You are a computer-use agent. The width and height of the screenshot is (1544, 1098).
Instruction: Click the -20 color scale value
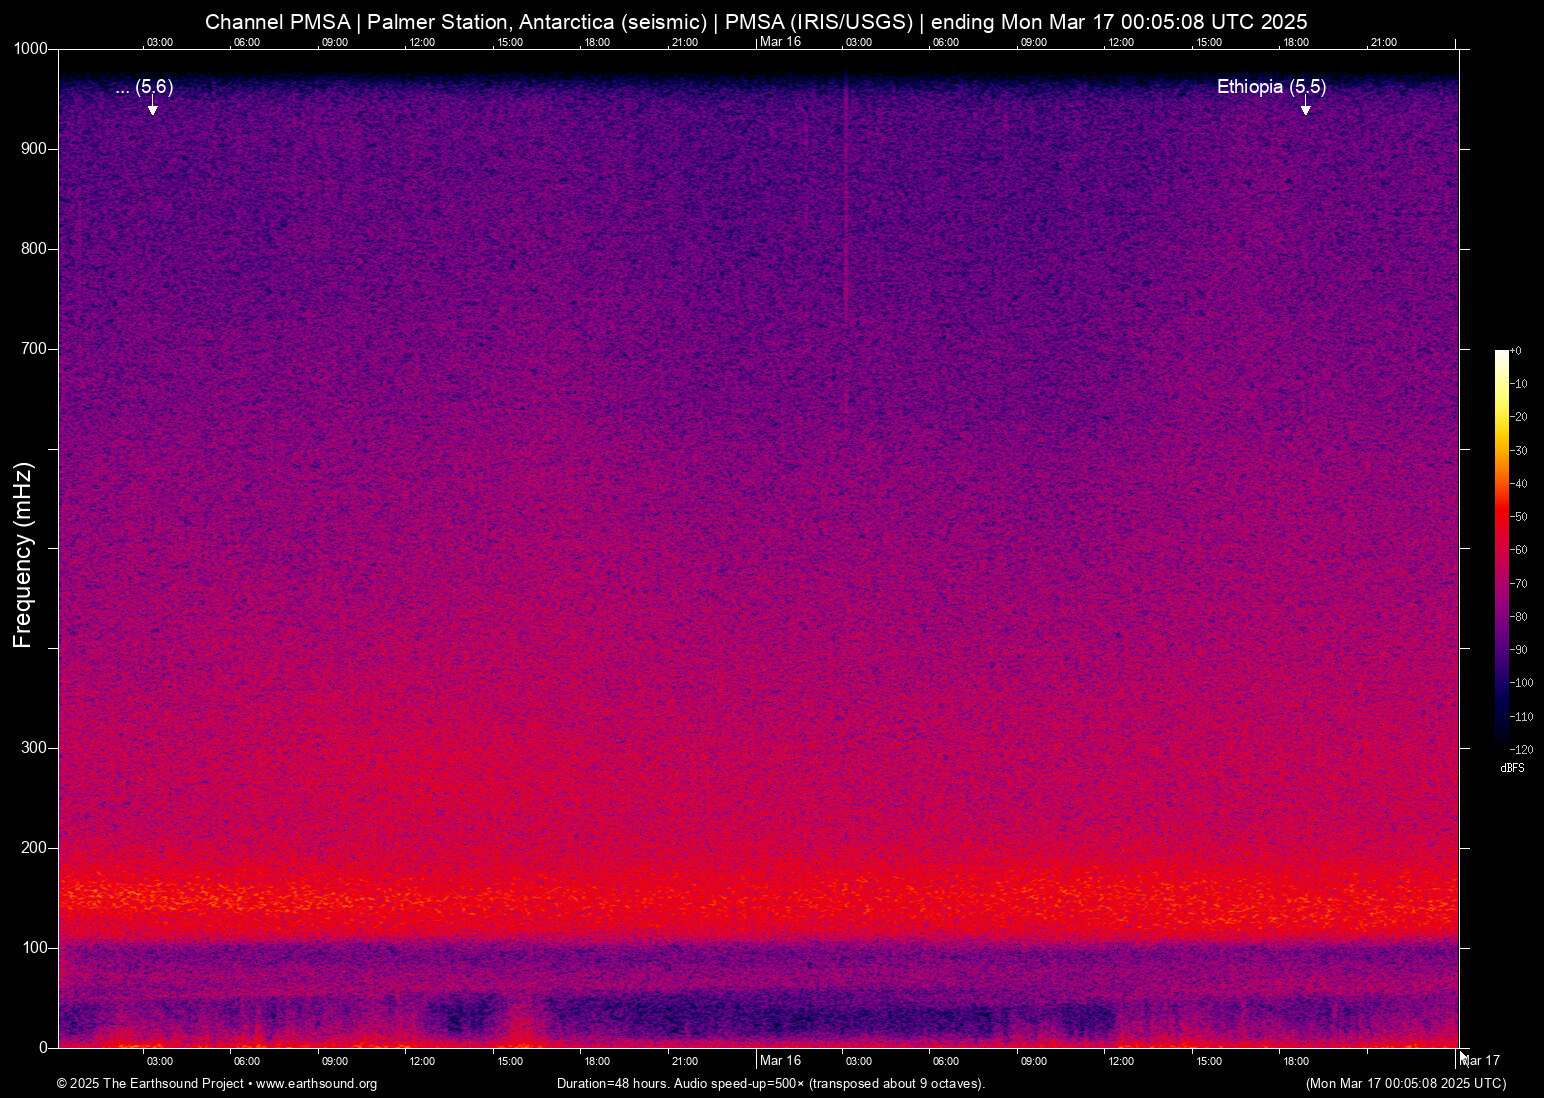[x=1519, y=417]
